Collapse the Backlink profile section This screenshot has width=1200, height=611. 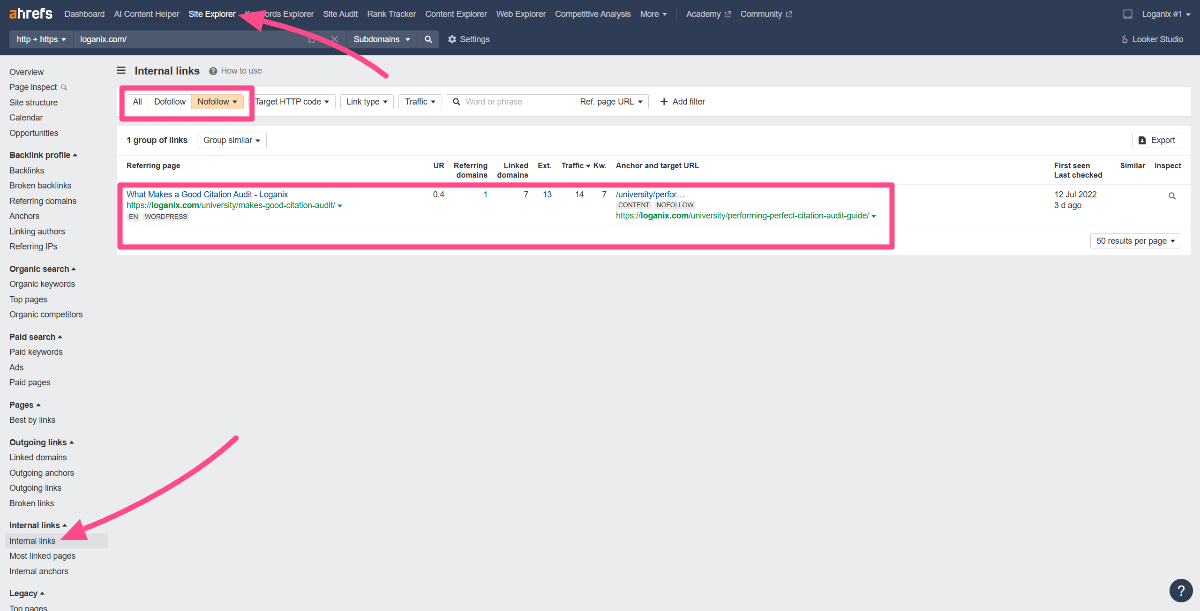pos(43,155)
